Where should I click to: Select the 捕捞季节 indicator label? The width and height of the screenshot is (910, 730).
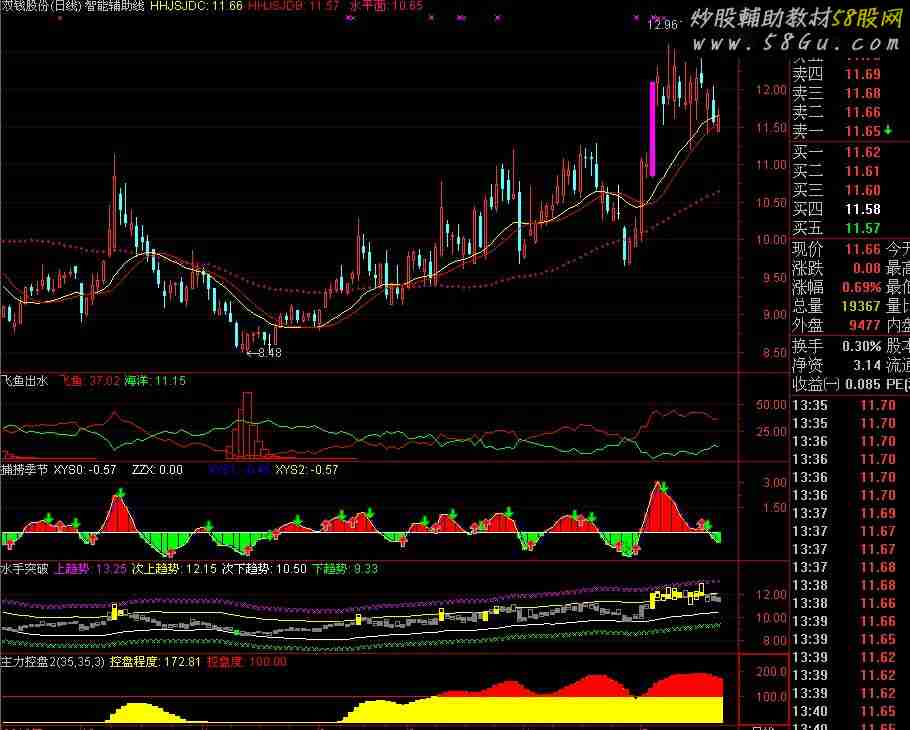(x=25, y=468)
